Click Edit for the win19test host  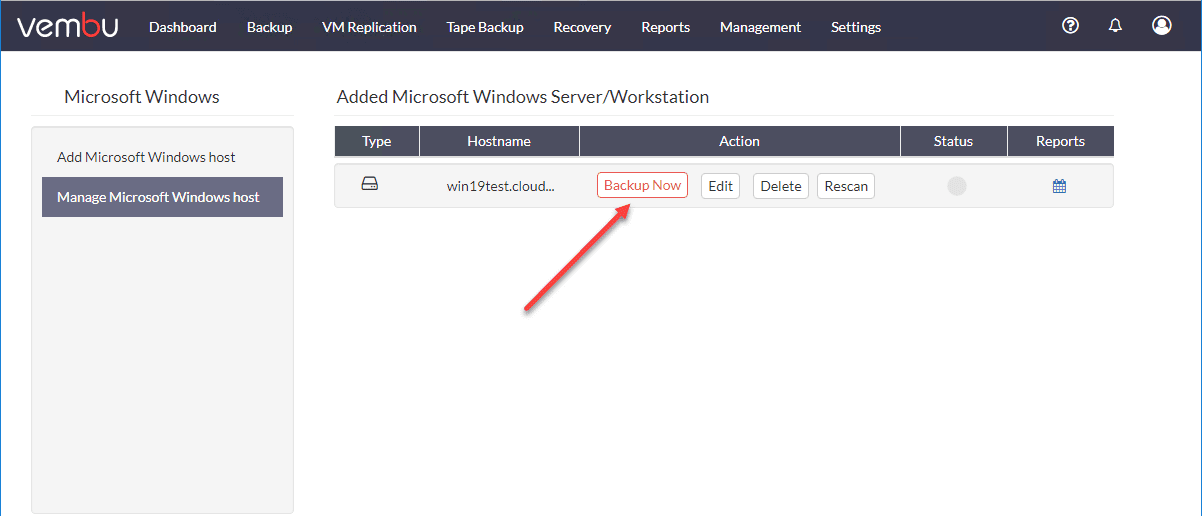(x=721, y=186)
